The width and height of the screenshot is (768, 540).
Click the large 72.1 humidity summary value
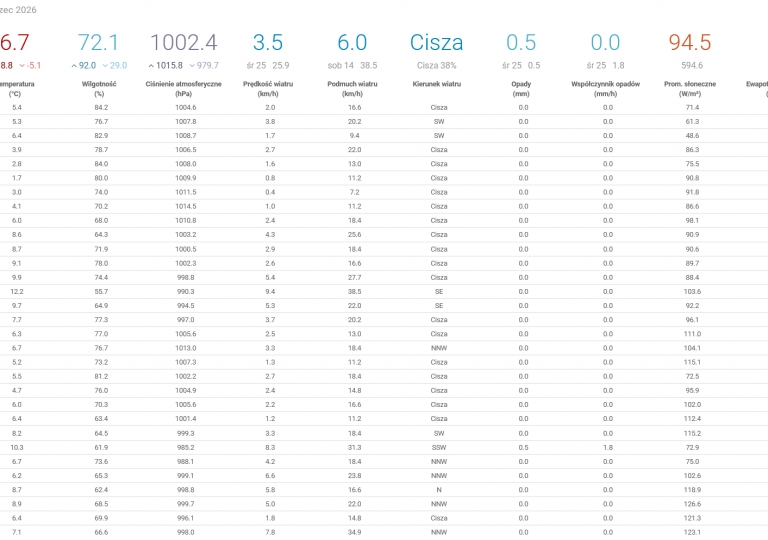(x=98, y=43)
